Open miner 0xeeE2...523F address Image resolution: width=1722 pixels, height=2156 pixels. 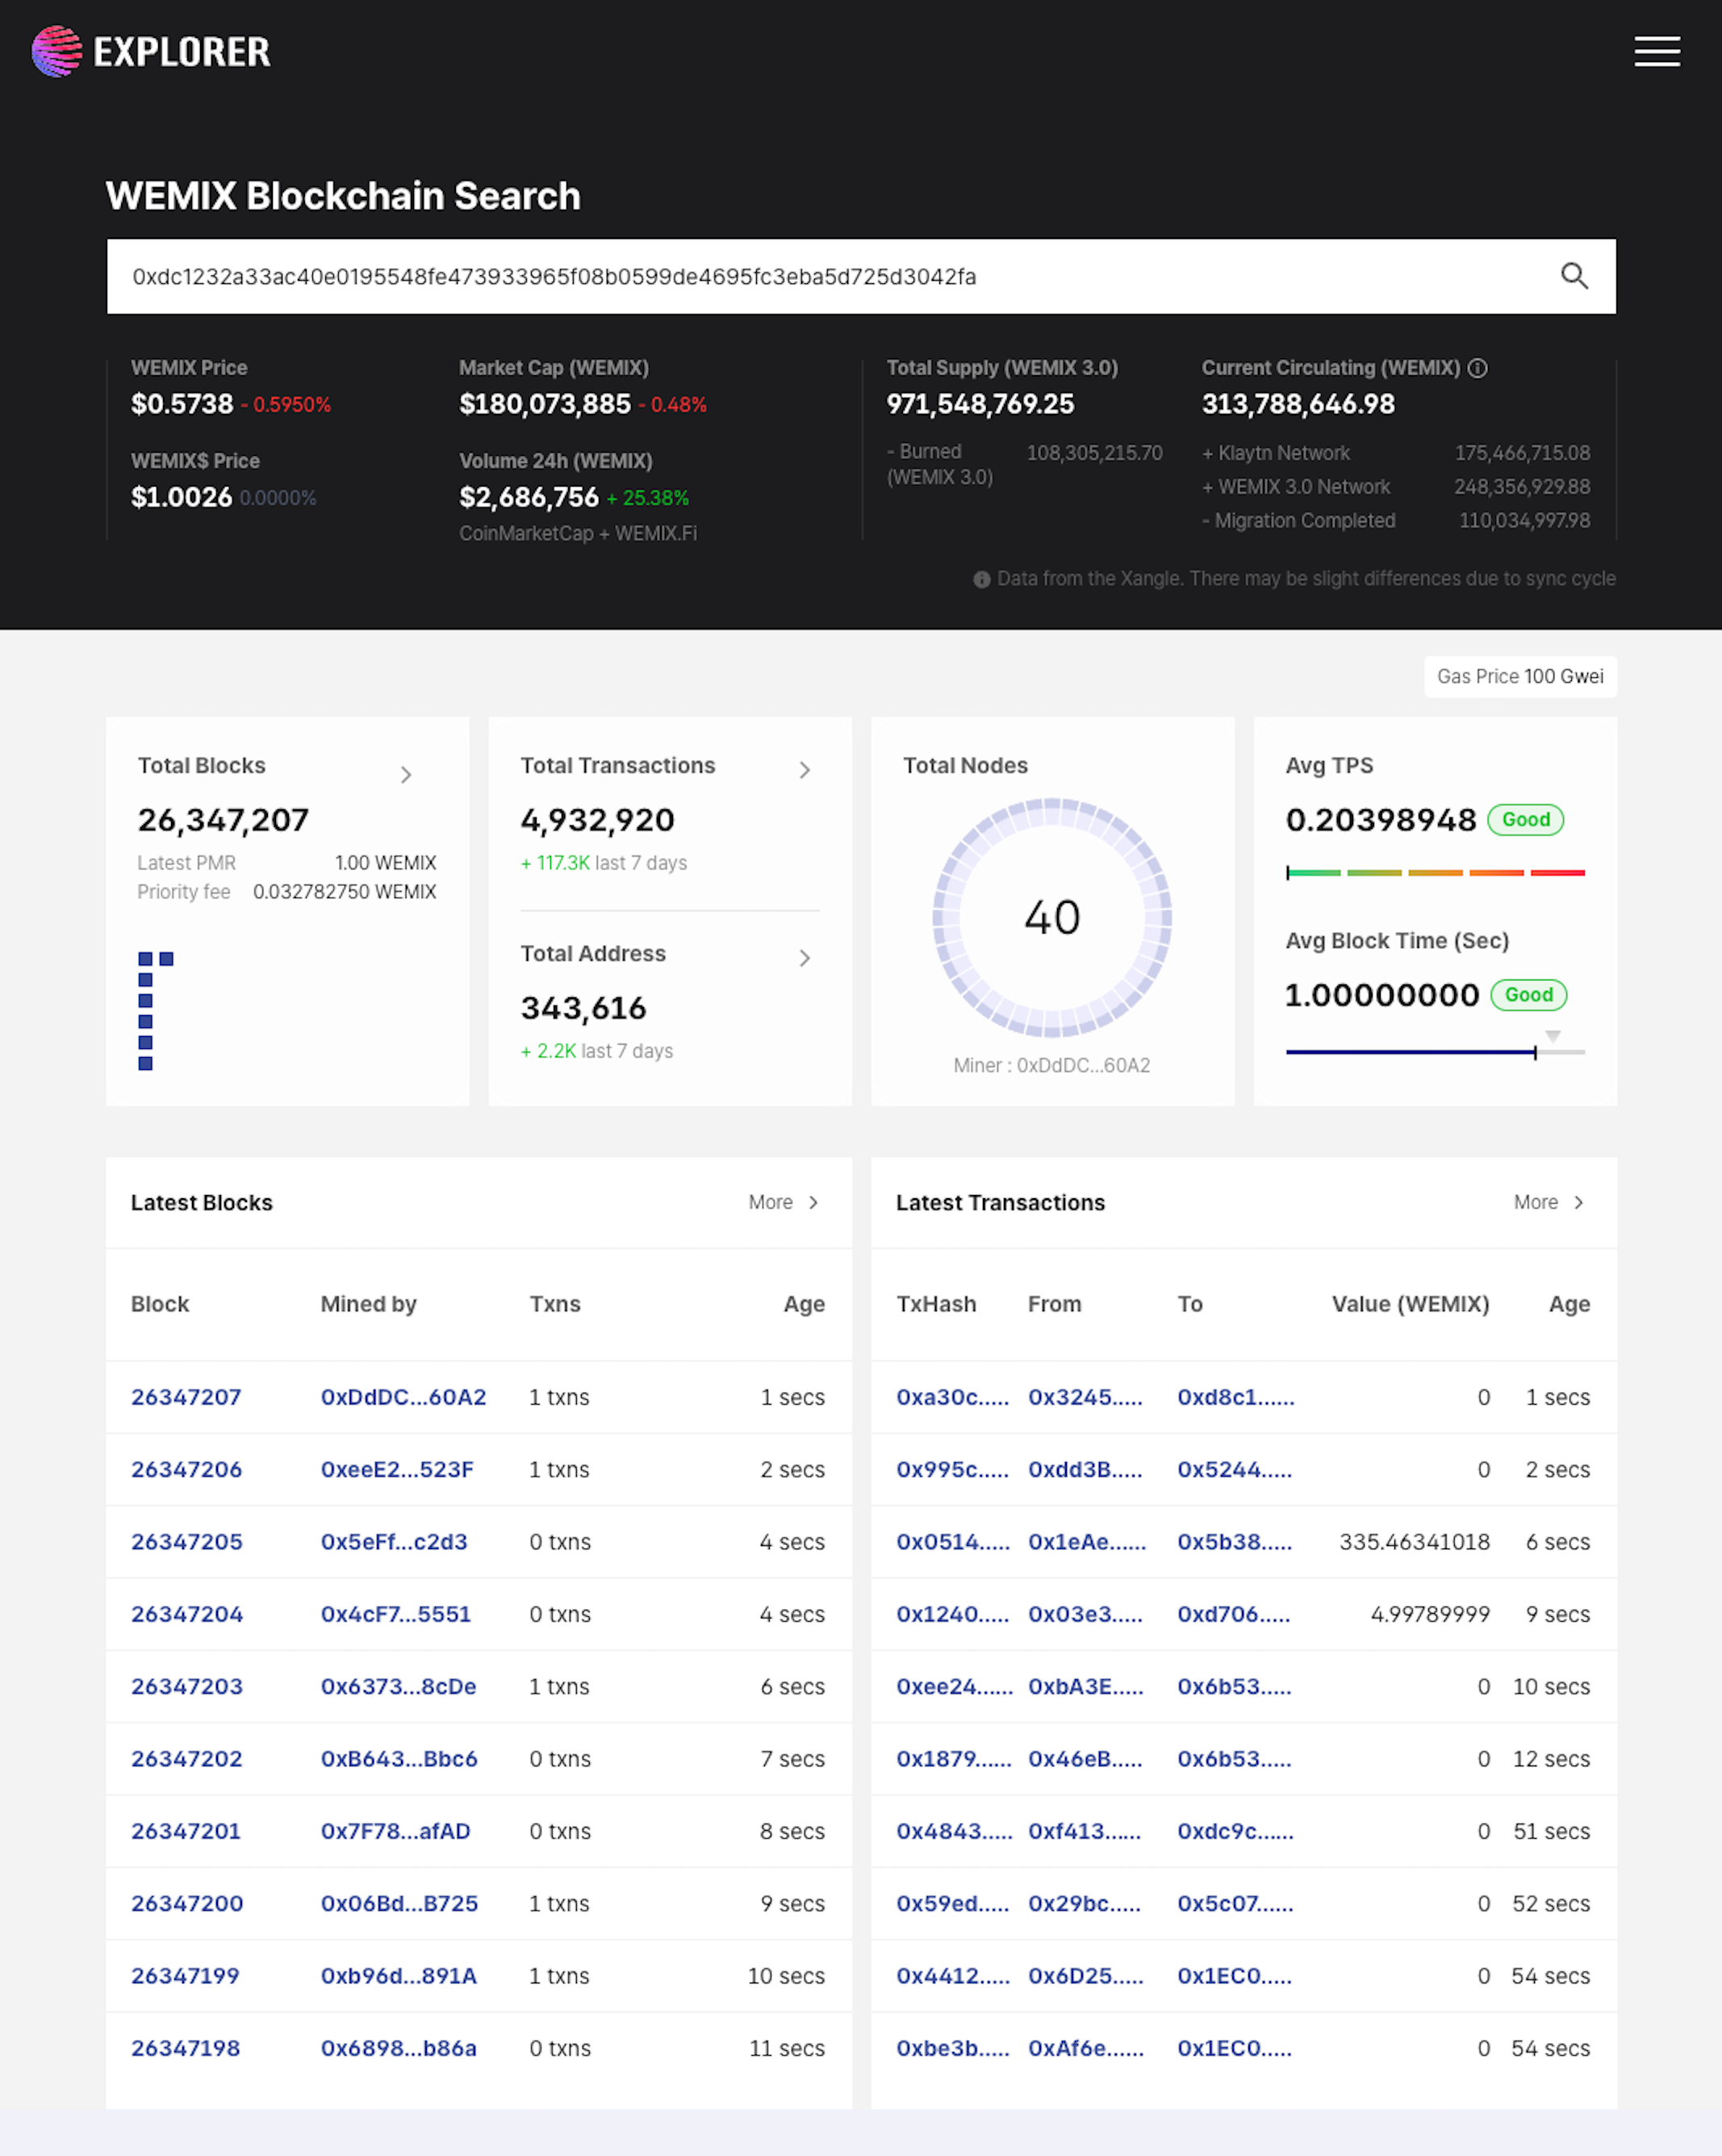[397, 1469]
